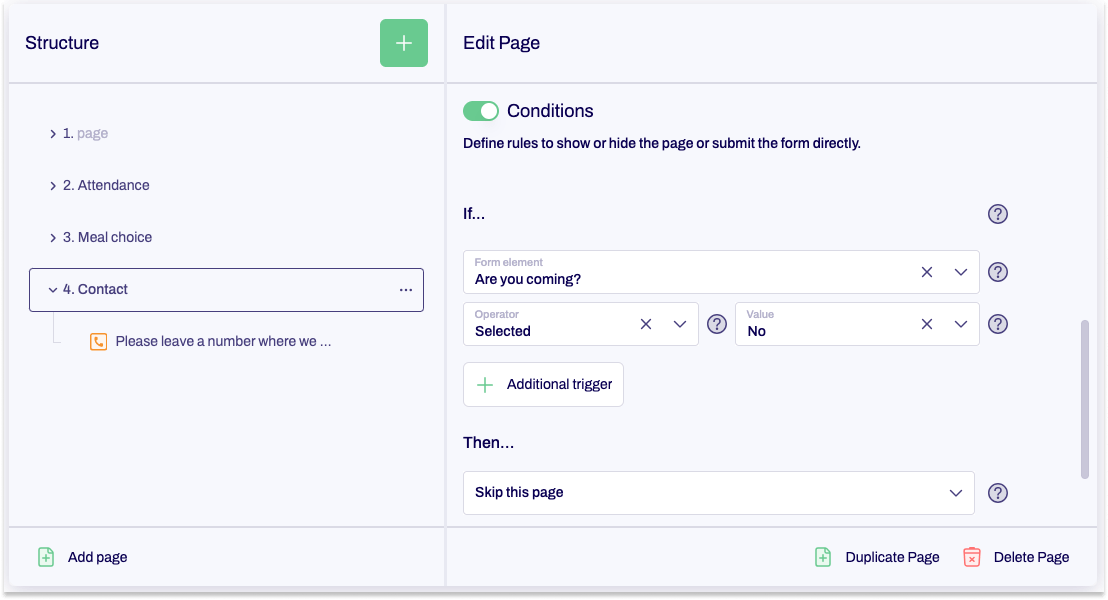Select the 1. page entry

[86, 134]
